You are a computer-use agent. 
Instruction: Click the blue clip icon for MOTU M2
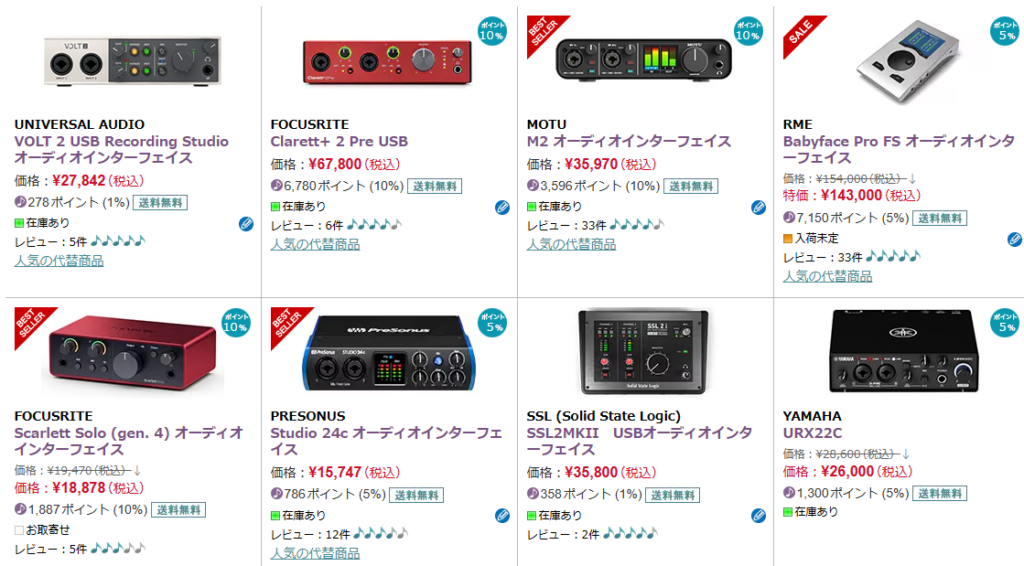coord(758,207)
